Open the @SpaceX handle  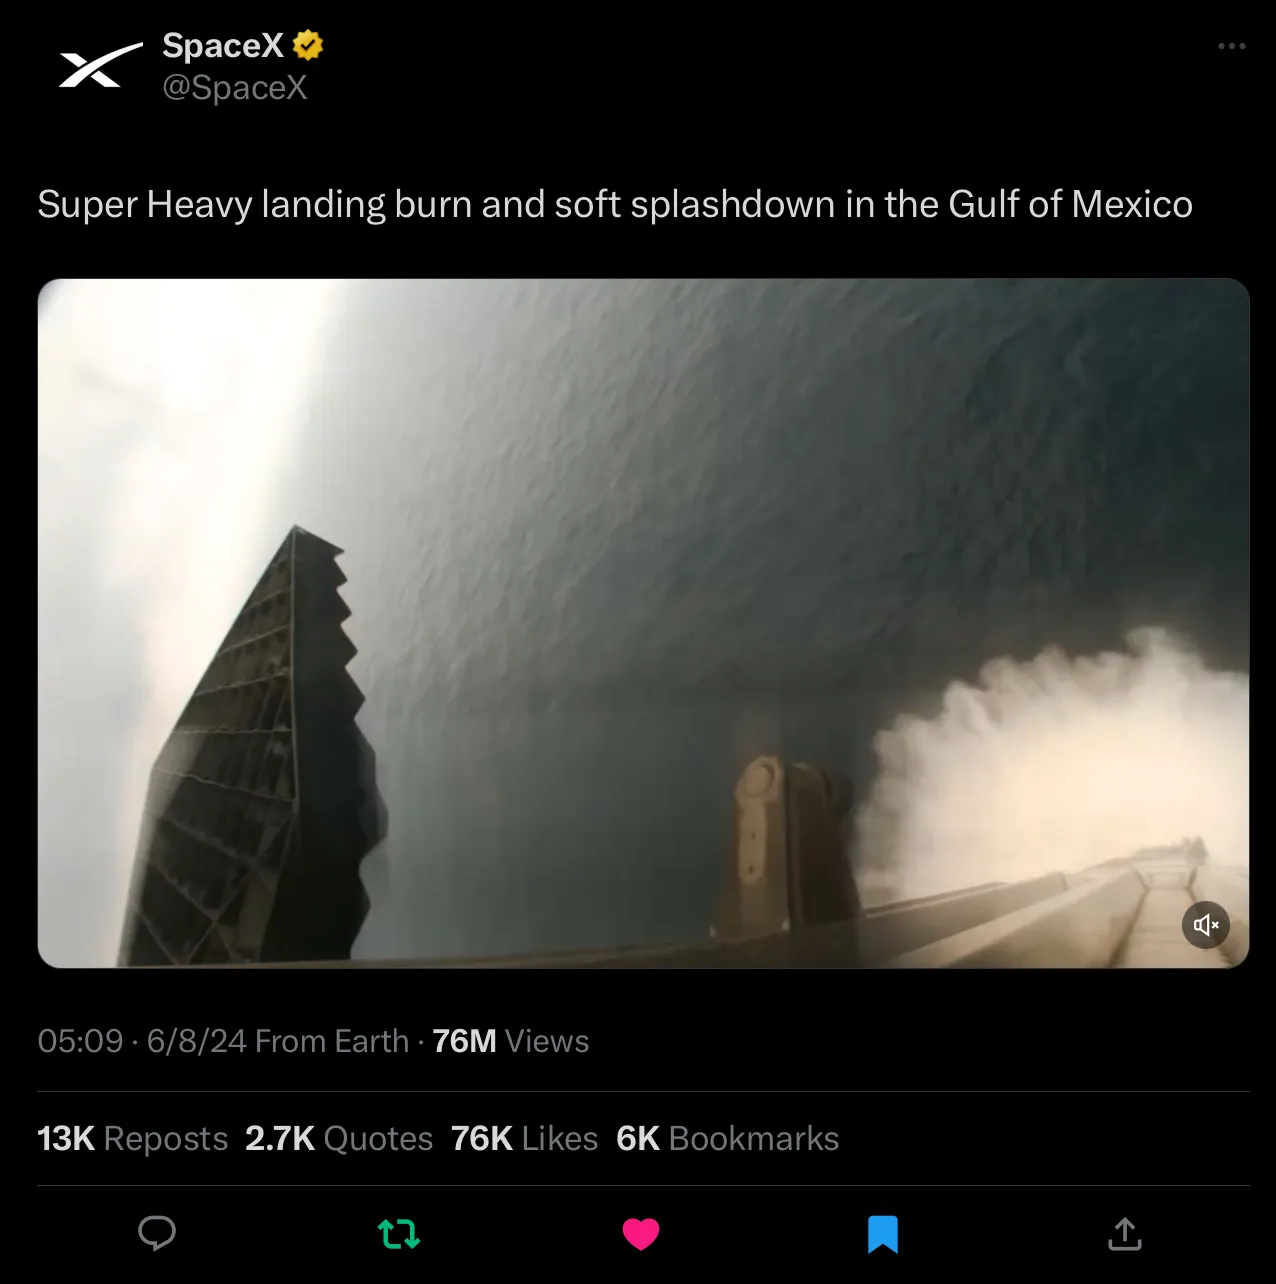pos(235,88)
